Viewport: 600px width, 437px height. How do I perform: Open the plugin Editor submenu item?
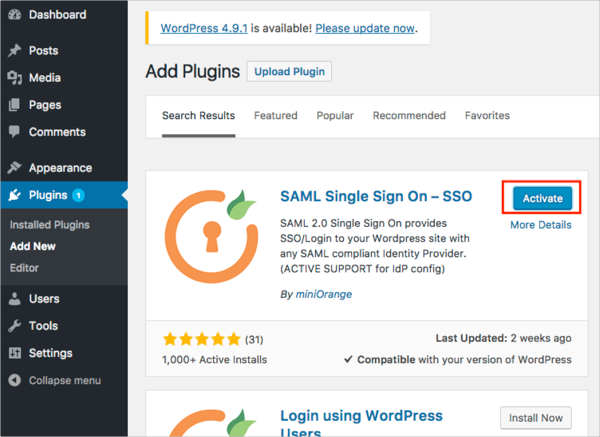coord(25,268)
